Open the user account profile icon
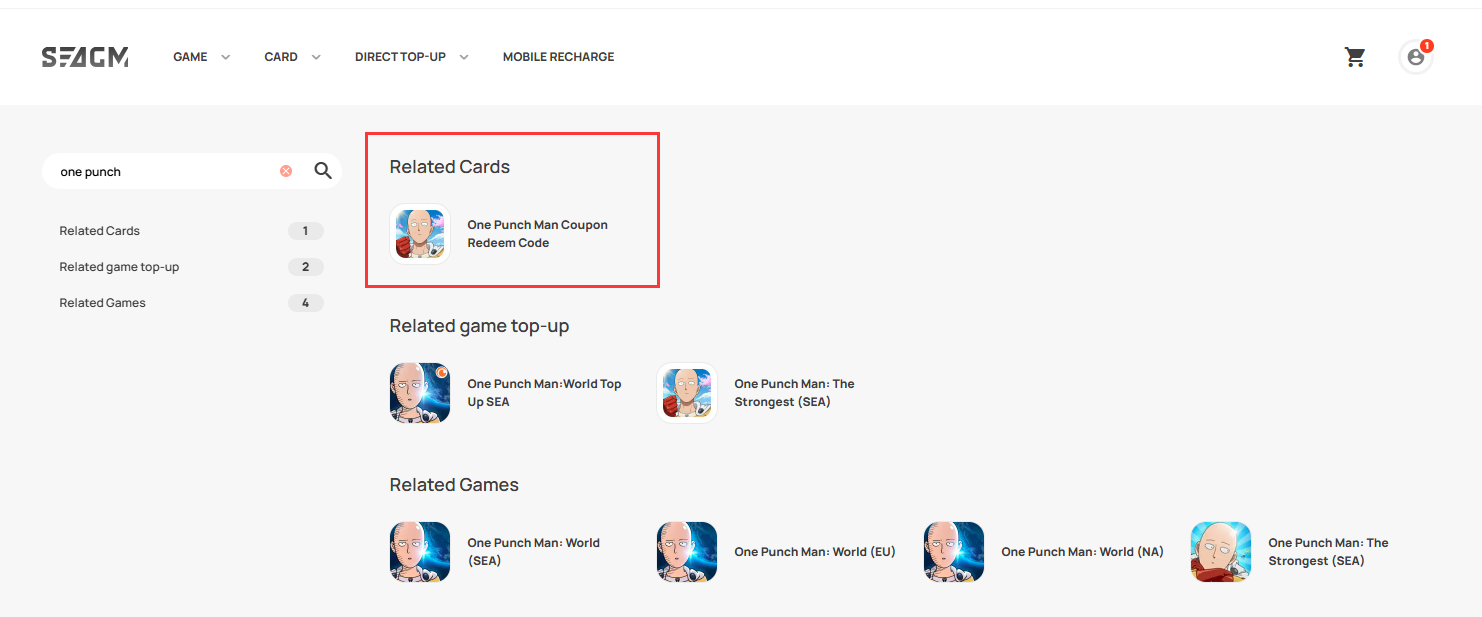Image resolution: width=1482 pixels, height=617 pixels. 1415,57
